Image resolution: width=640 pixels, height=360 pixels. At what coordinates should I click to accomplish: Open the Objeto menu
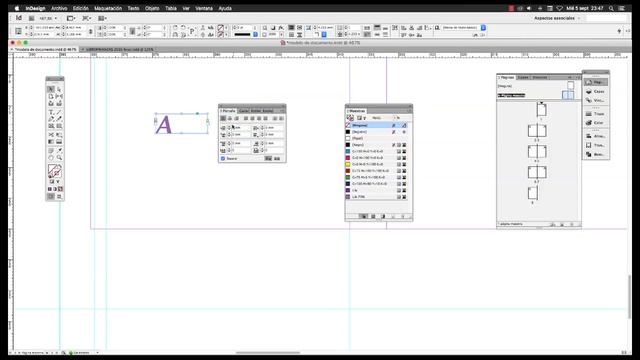[152, 8]
